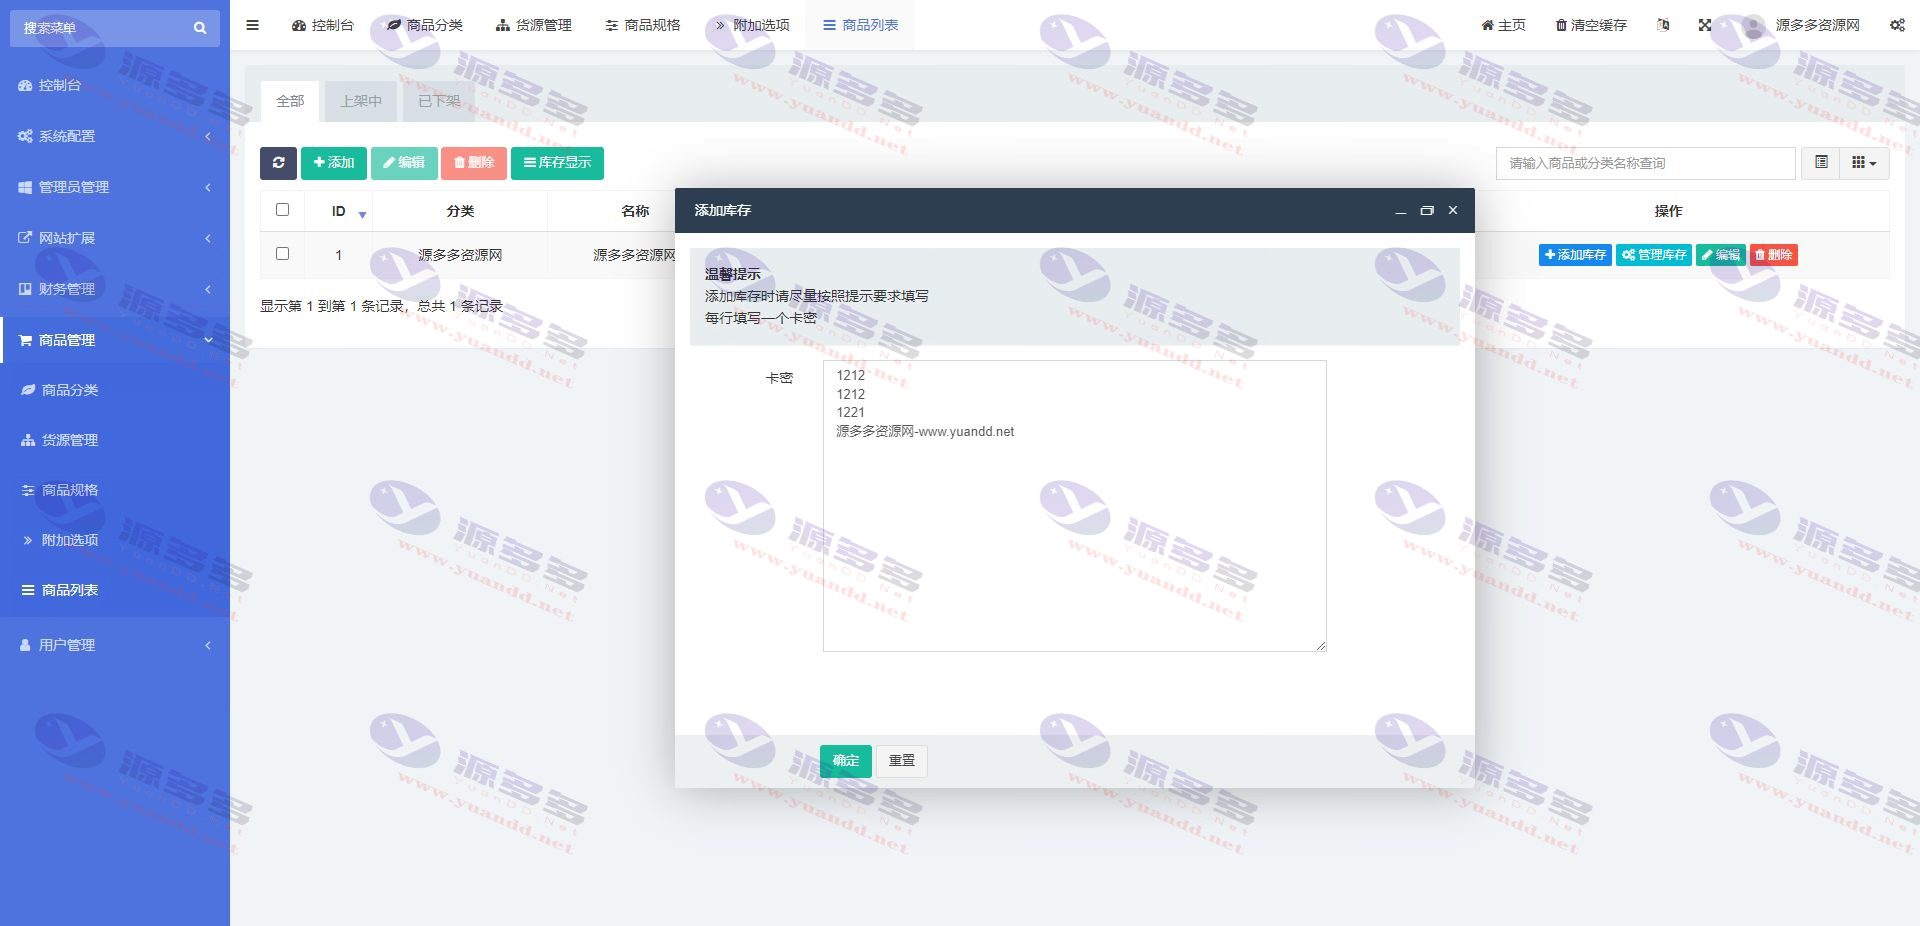Image resolution: width=1920 pixels, height=926 pixels.
Task: Open 商品列表 in sidebar submenu
Action: 115,590
